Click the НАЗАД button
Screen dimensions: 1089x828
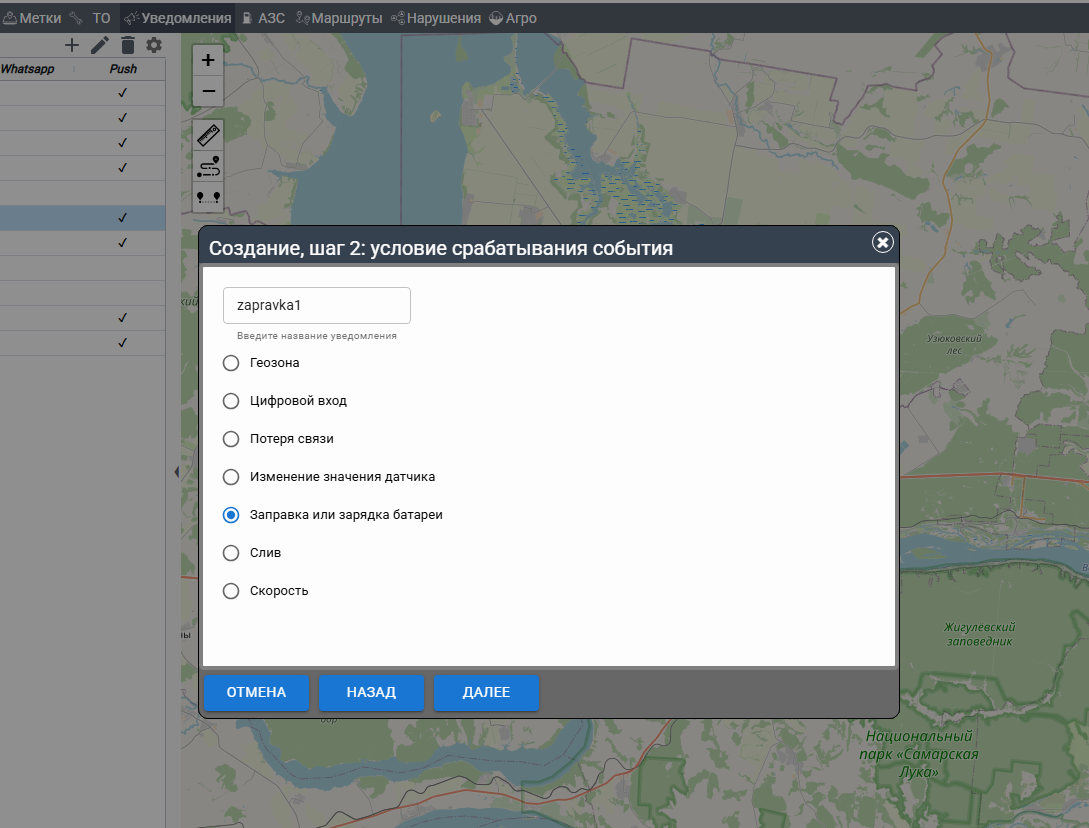point(371,692)
